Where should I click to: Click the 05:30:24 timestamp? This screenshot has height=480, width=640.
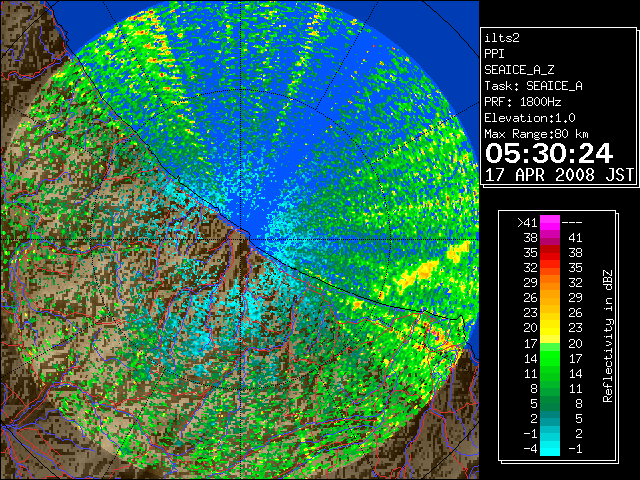click(549, 153)
